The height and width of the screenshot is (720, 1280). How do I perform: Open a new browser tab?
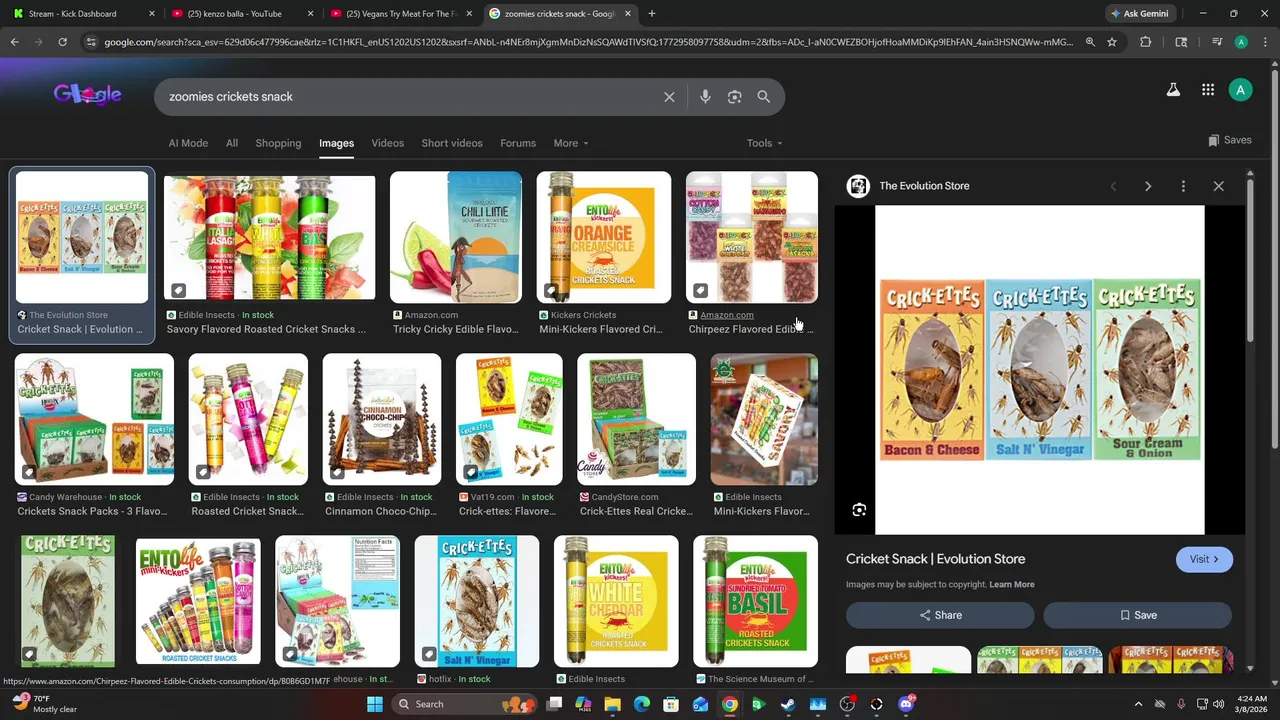coord(652,14)
